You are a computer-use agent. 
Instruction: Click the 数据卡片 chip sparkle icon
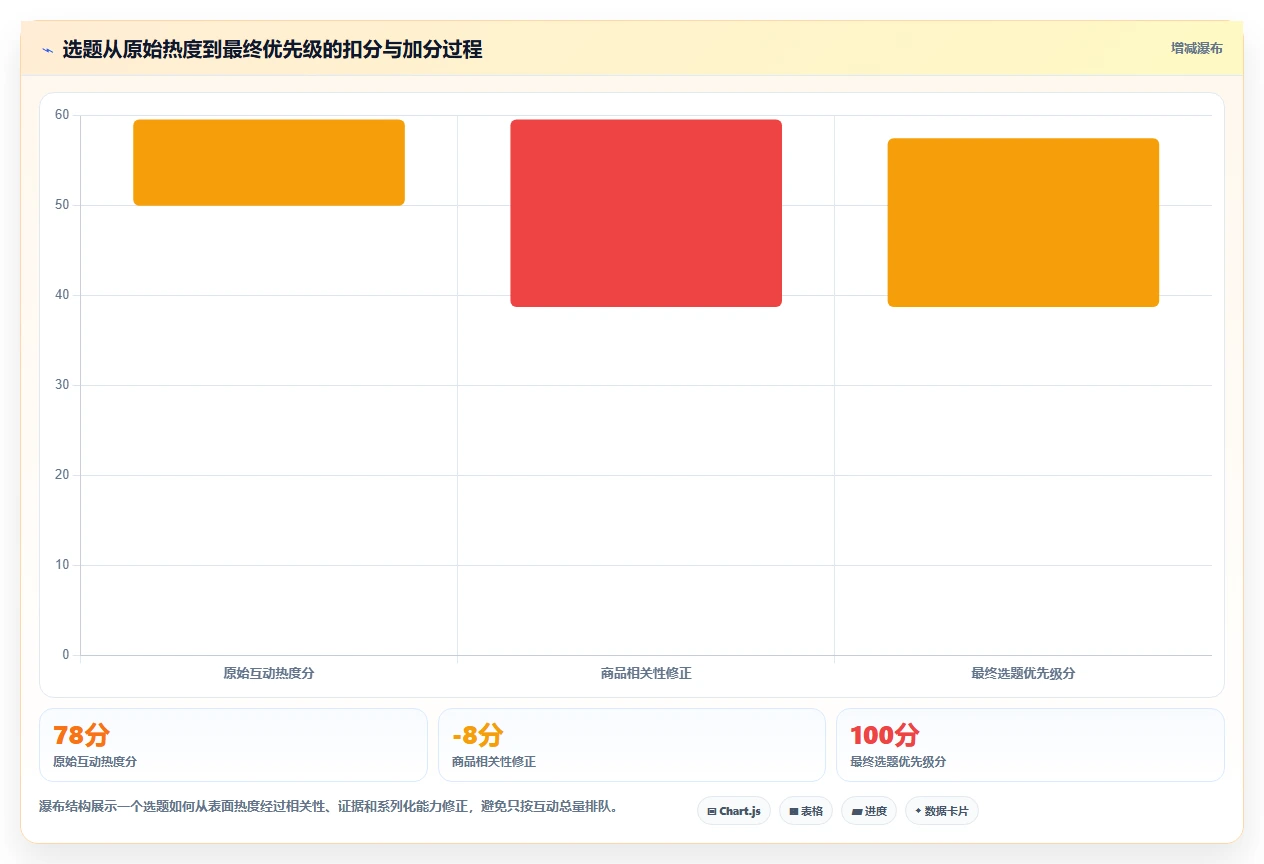918,811
